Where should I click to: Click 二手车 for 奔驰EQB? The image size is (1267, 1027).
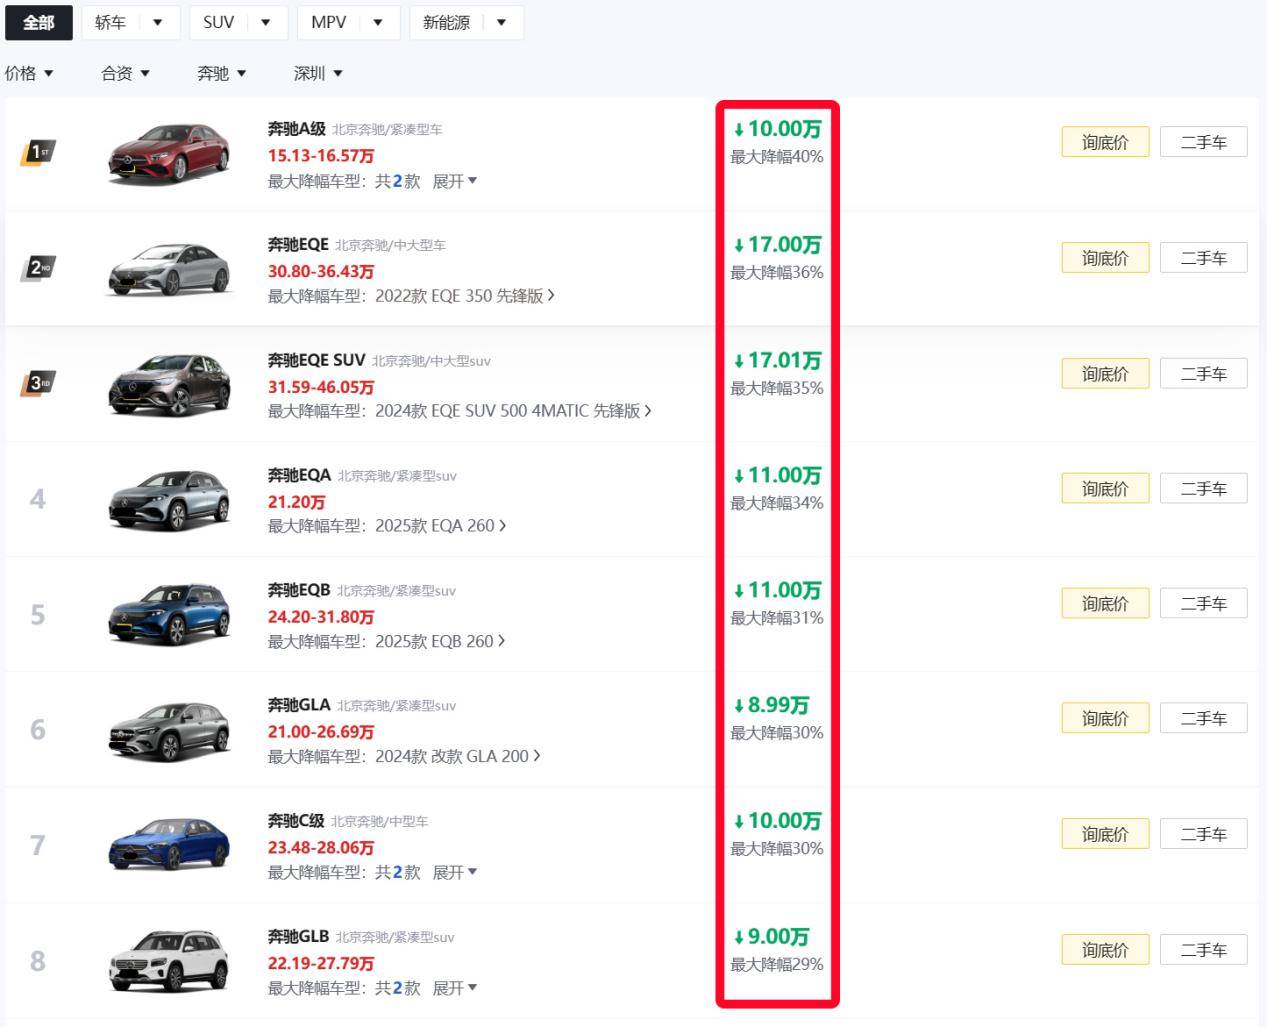point(1203,603)
